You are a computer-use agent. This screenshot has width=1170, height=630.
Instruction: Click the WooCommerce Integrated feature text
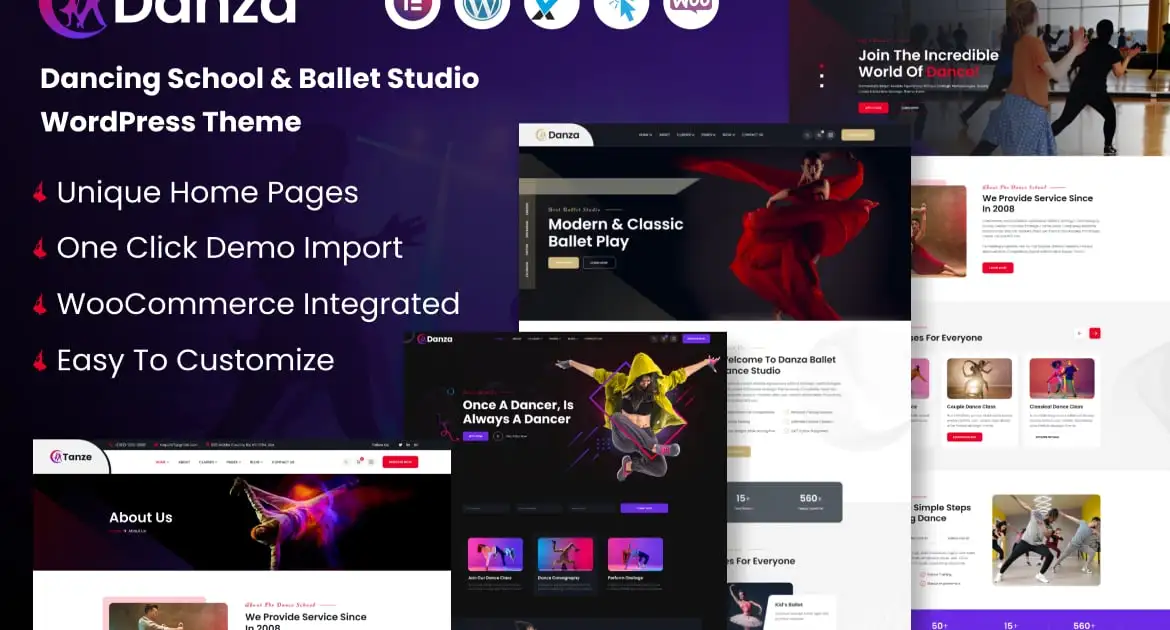point(258,305)
